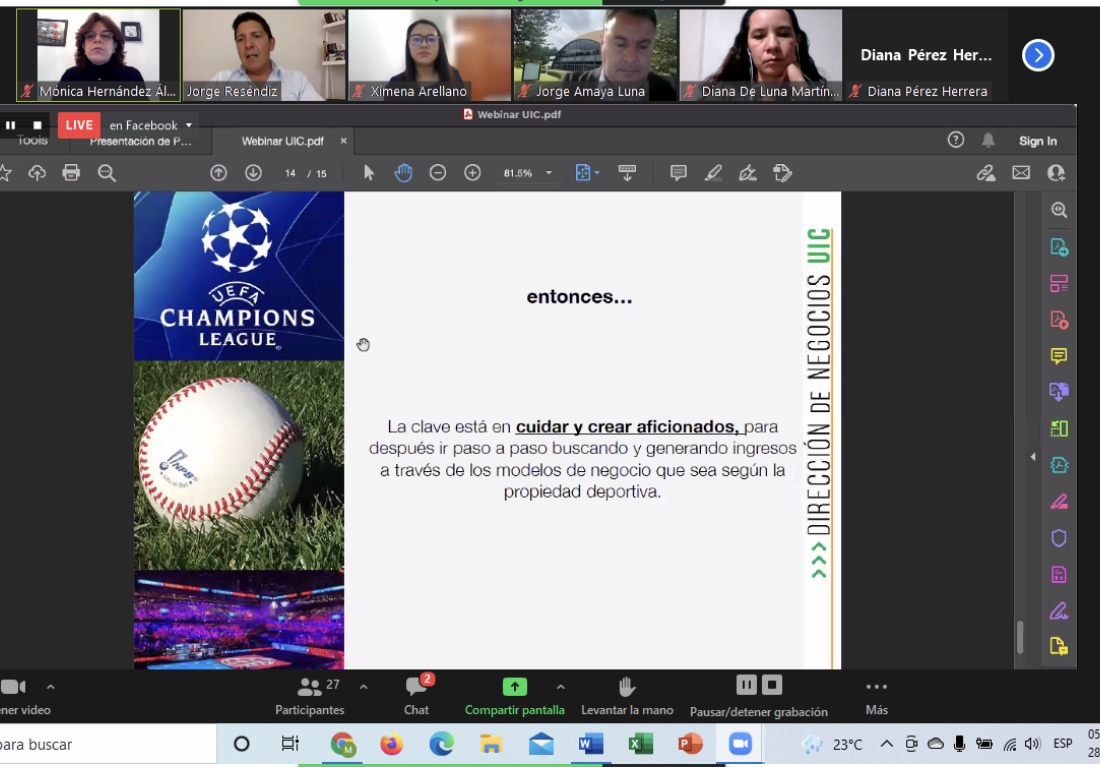
Task: Add a sticky note comment
Action: click(x=678, y=173)
